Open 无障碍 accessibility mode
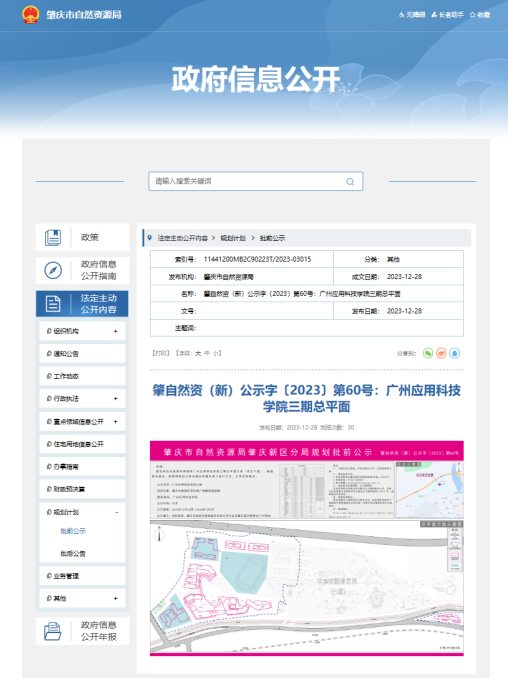 click(x=412, y=15)
